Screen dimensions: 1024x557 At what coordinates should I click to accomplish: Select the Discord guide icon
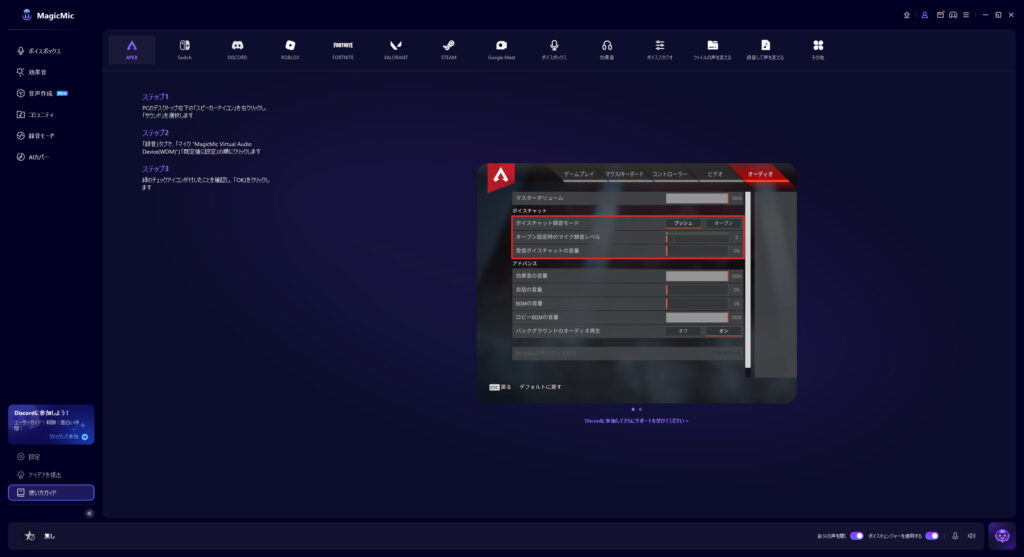coord(237,49)
